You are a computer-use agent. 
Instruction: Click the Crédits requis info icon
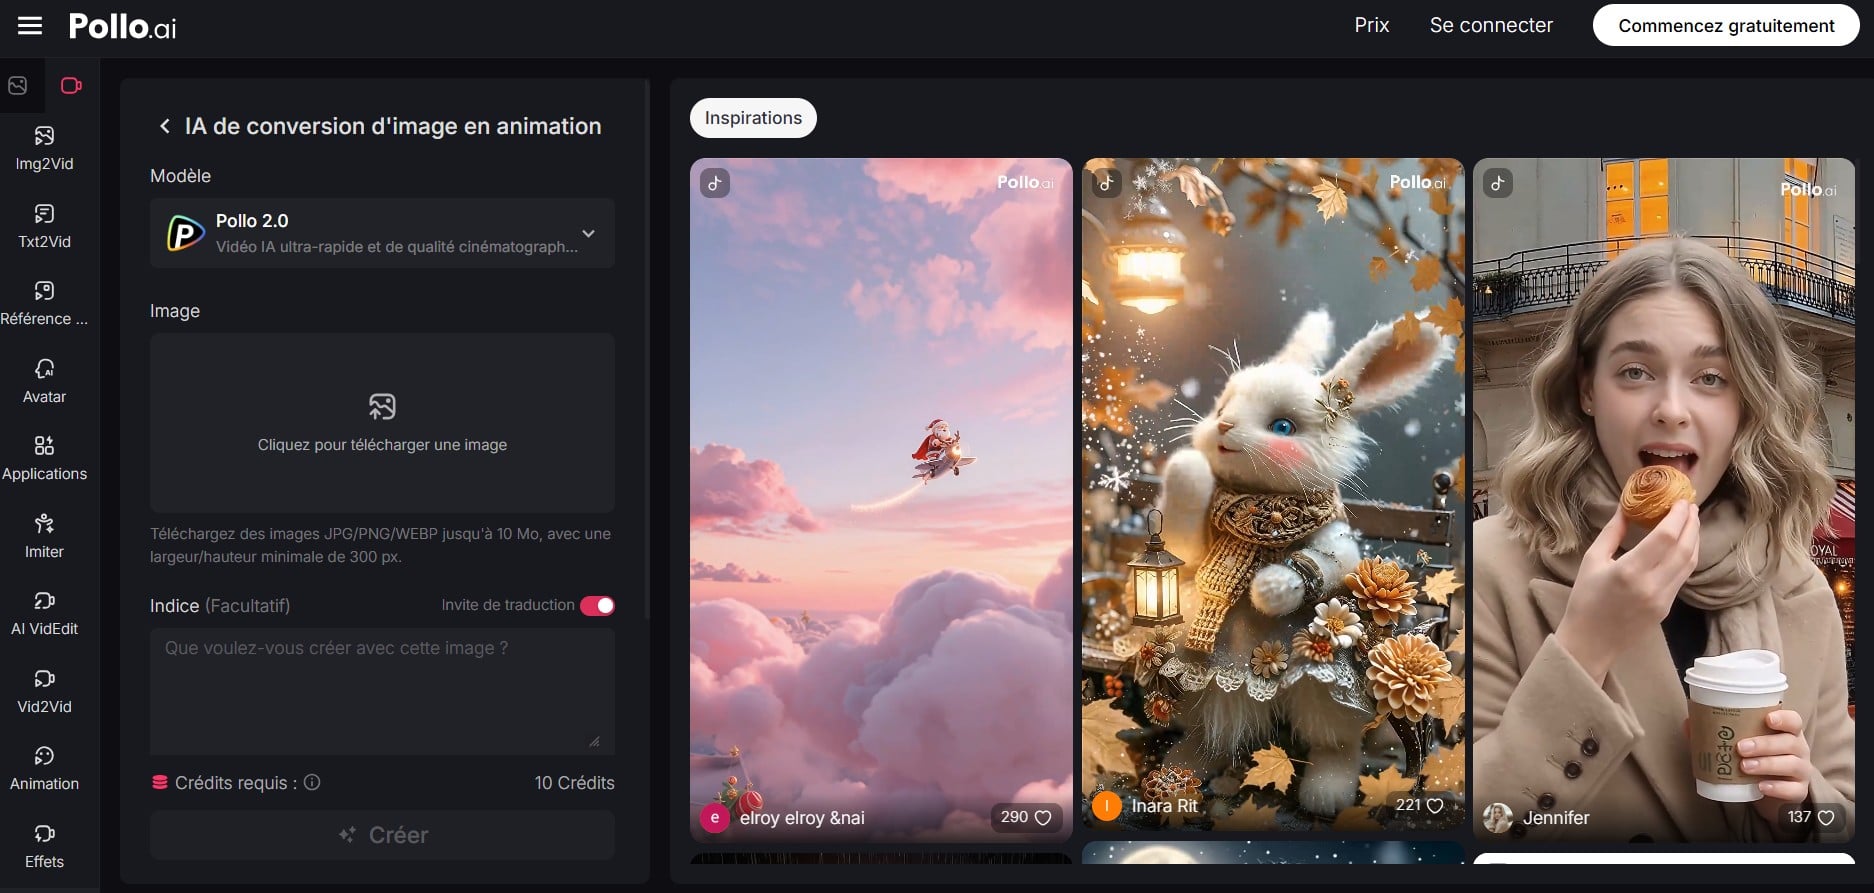(312, 782)
